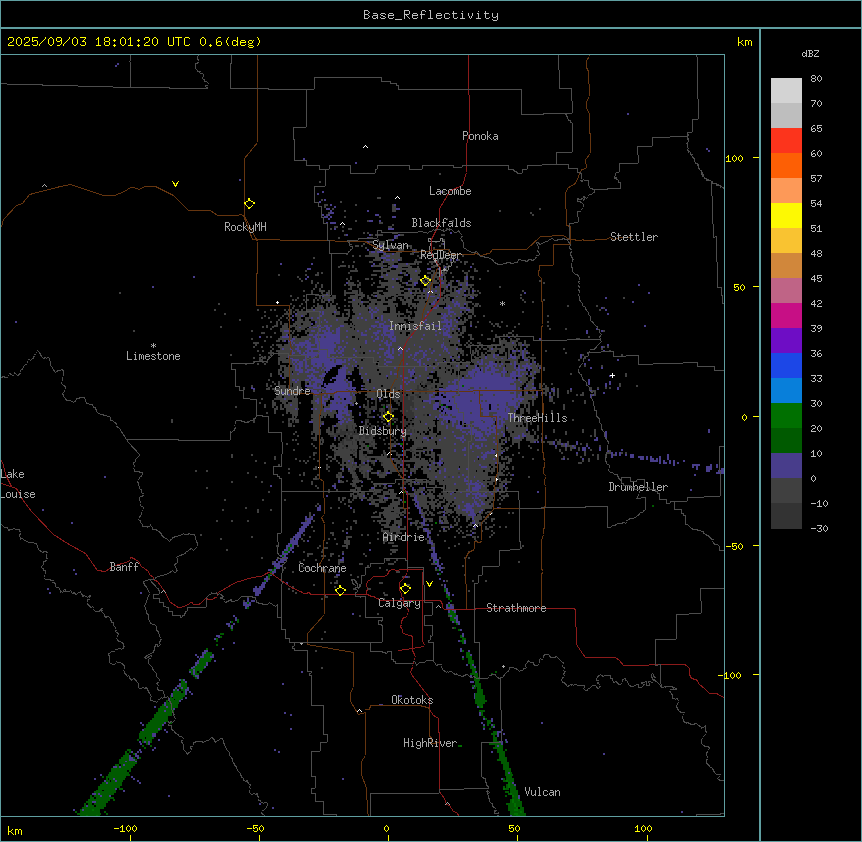The height and width of the screenshot is (842, 862).
Task: Click the Limestone label
Action: (153, 356)
